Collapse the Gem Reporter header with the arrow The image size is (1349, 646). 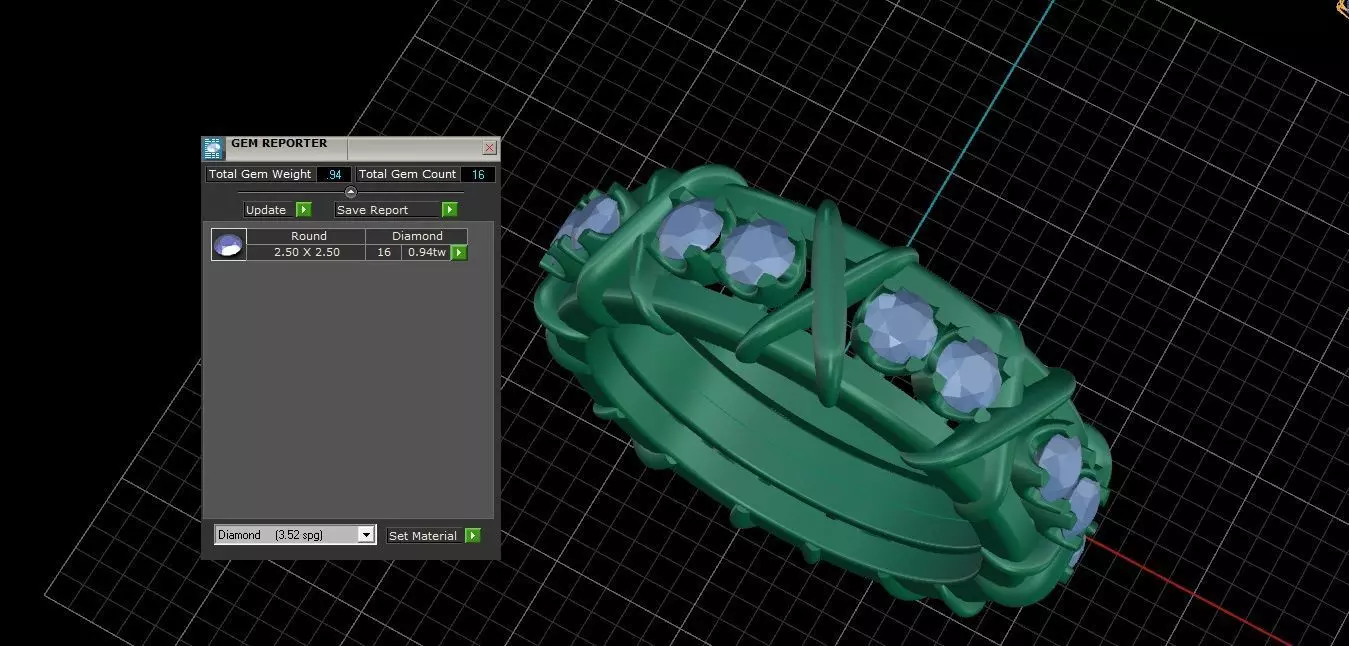coord(350,192)
